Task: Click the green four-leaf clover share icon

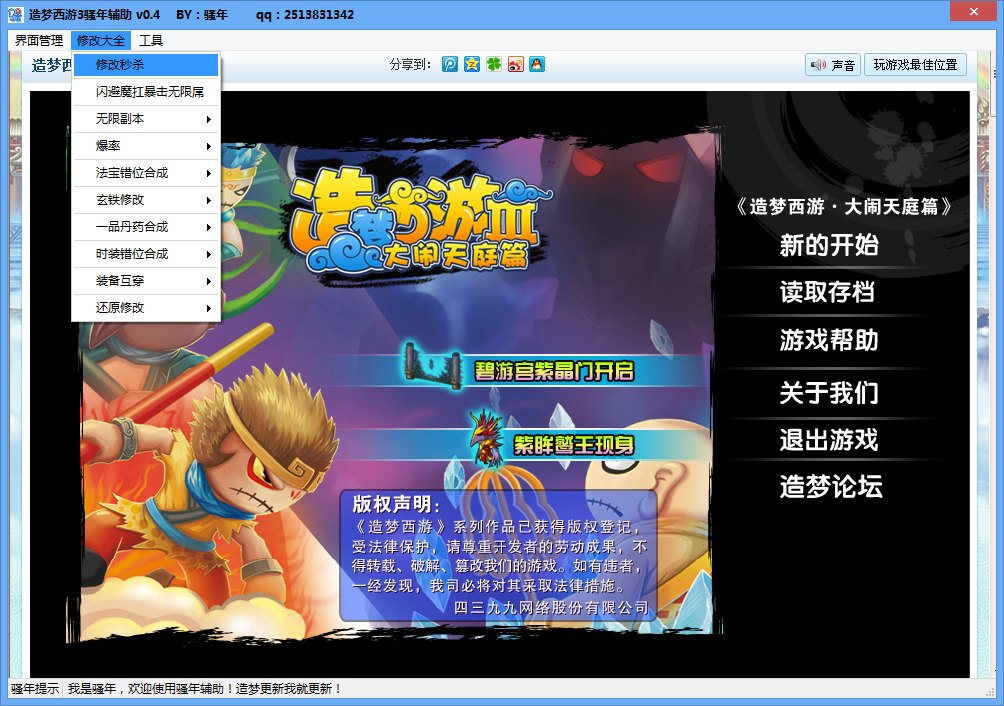Action: pyautogui.click(x=494, y=64)
